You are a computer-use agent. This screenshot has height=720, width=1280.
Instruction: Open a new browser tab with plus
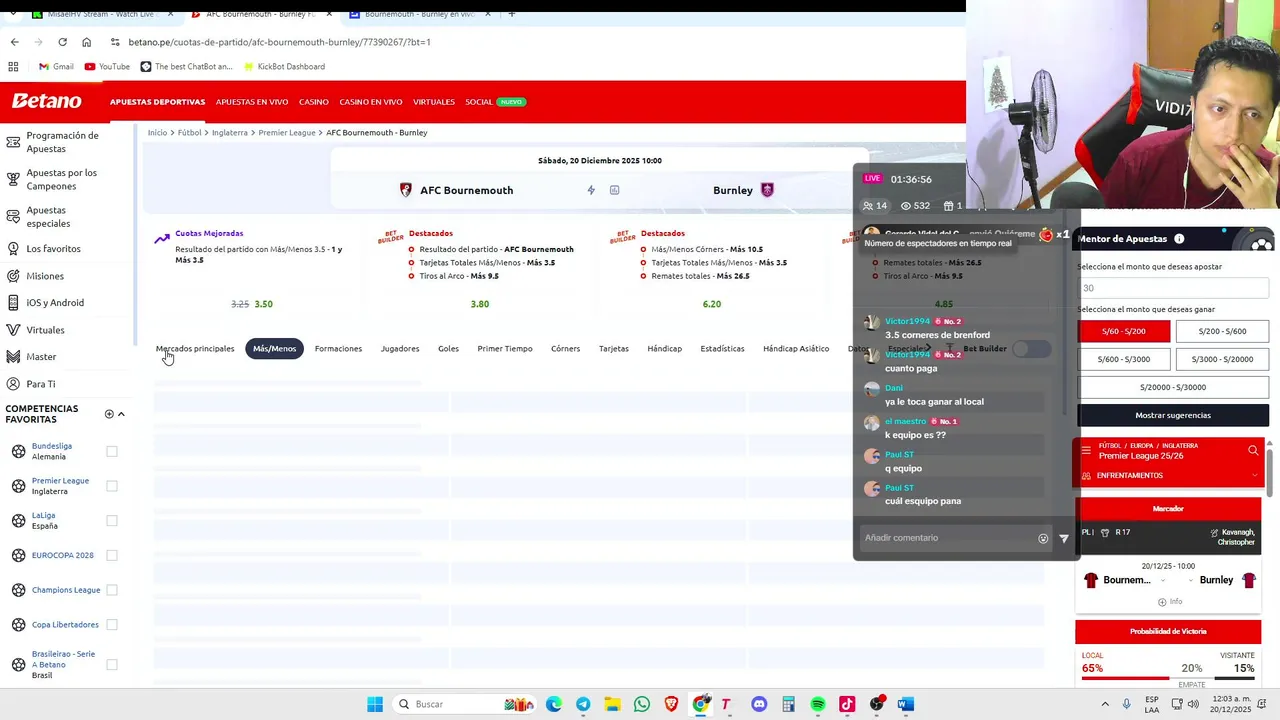click(511, 14)
